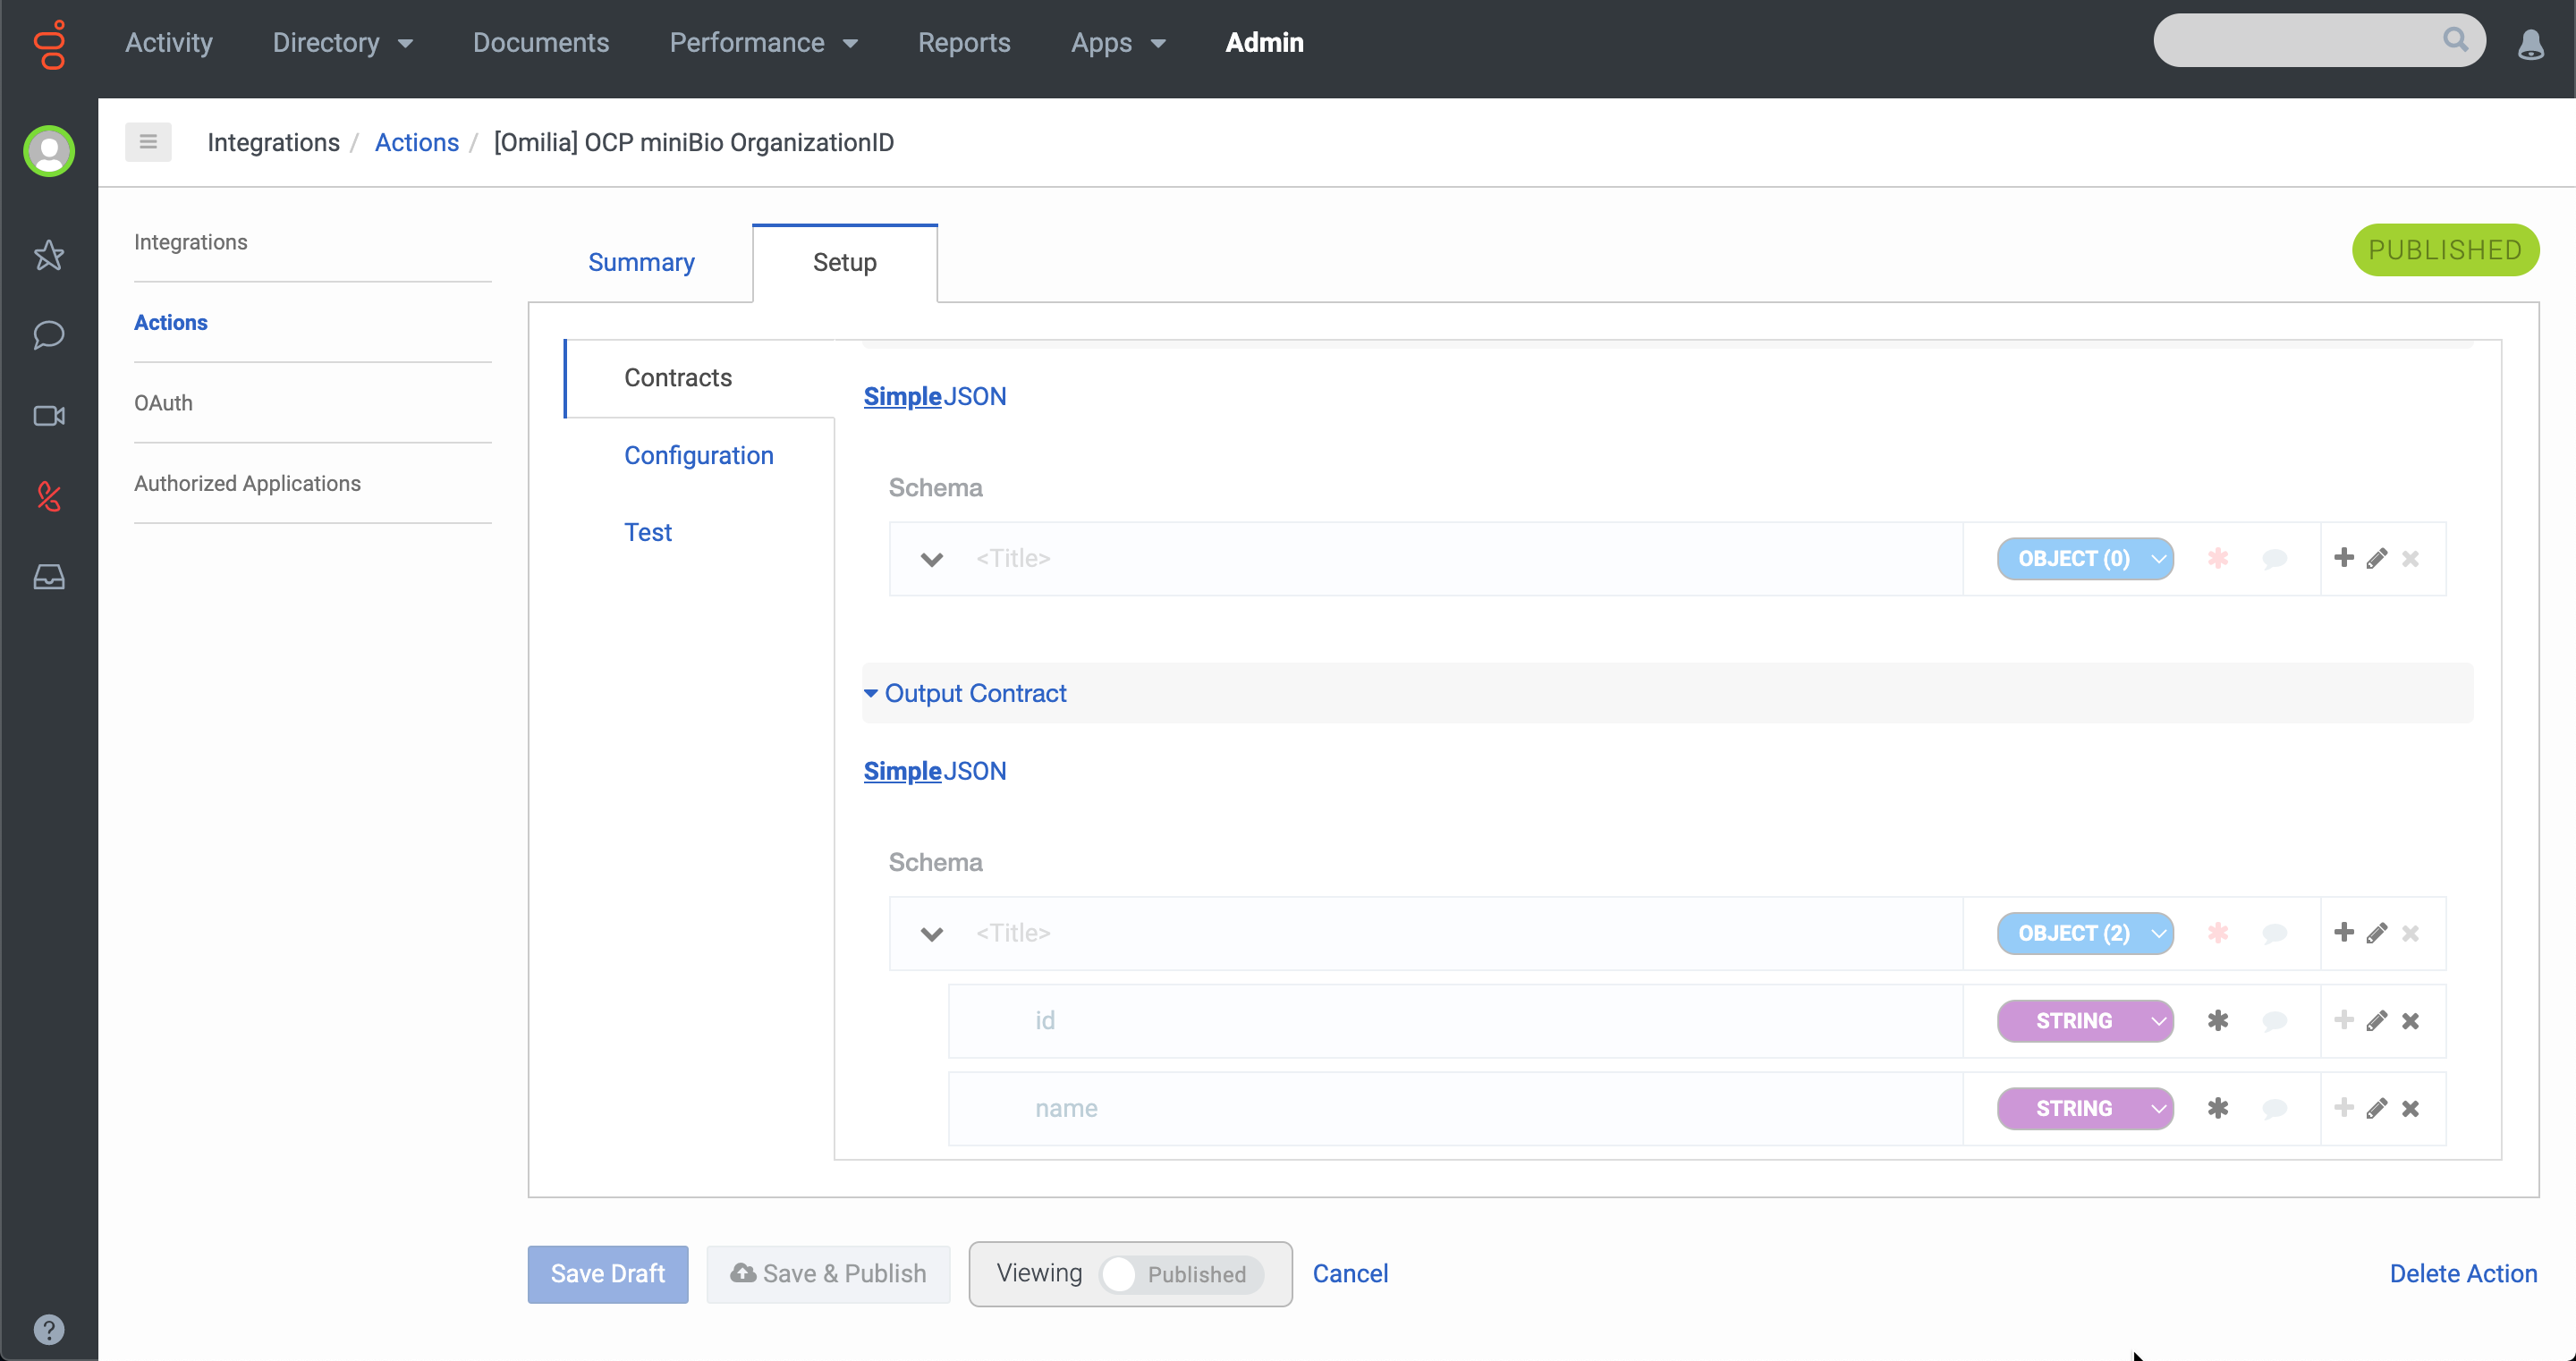The width and height of the screenshot is (2576, 1361).
Task: Click the top search input field
Action: coord(2300,41)
